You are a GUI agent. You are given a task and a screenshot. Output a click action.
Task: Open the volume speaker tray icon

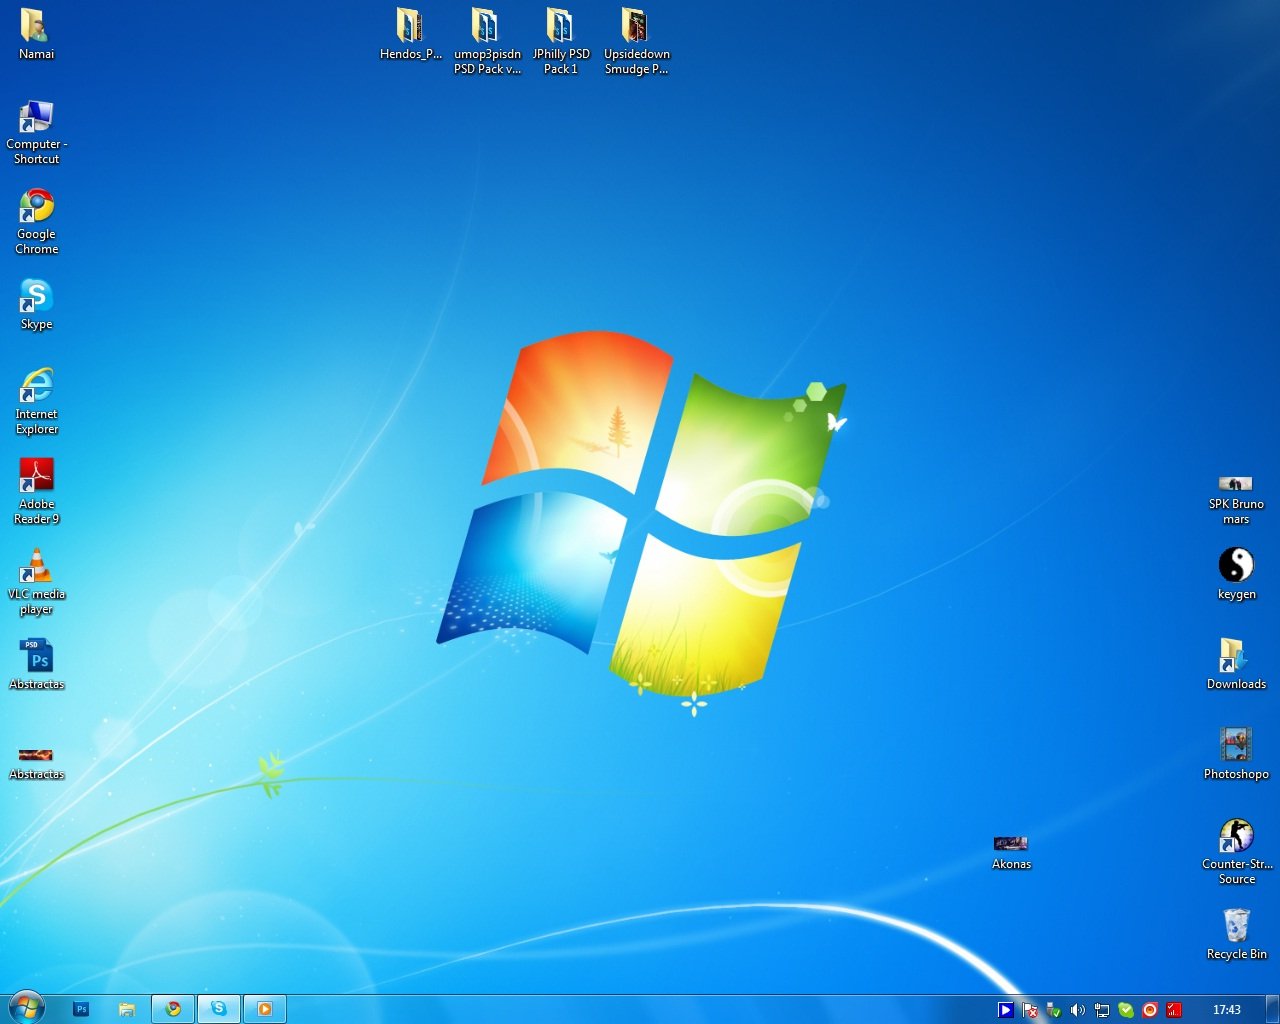pos(1078,1010)
